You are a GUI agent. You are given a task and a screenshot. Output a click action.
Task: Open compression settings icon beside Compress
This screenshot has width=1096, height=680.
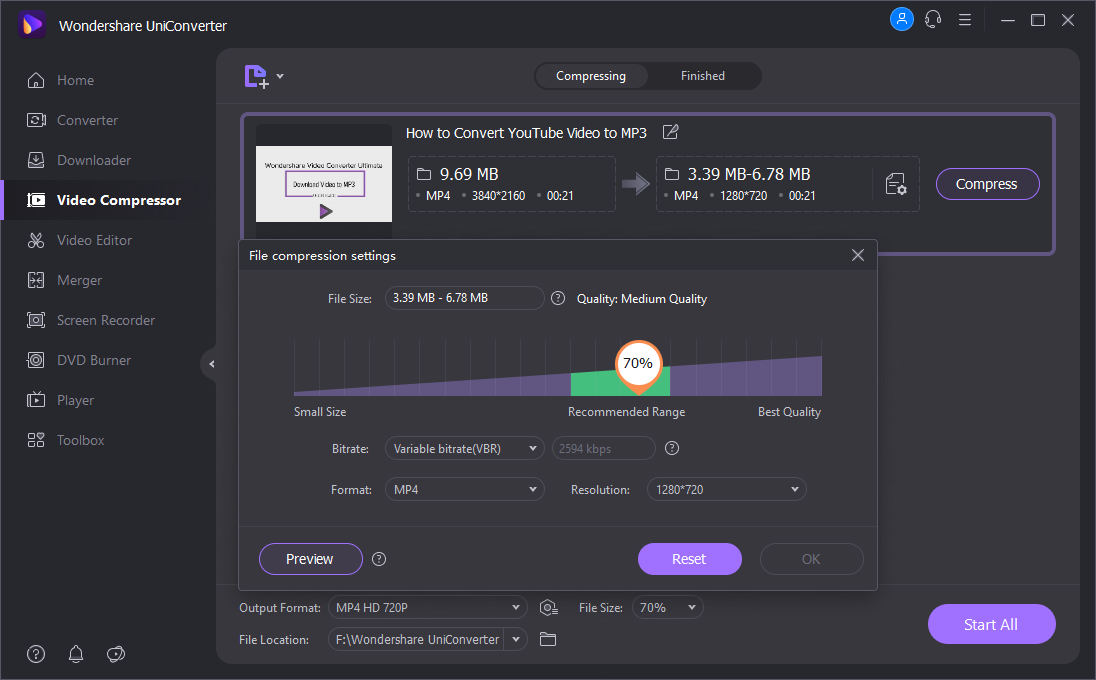896,184
